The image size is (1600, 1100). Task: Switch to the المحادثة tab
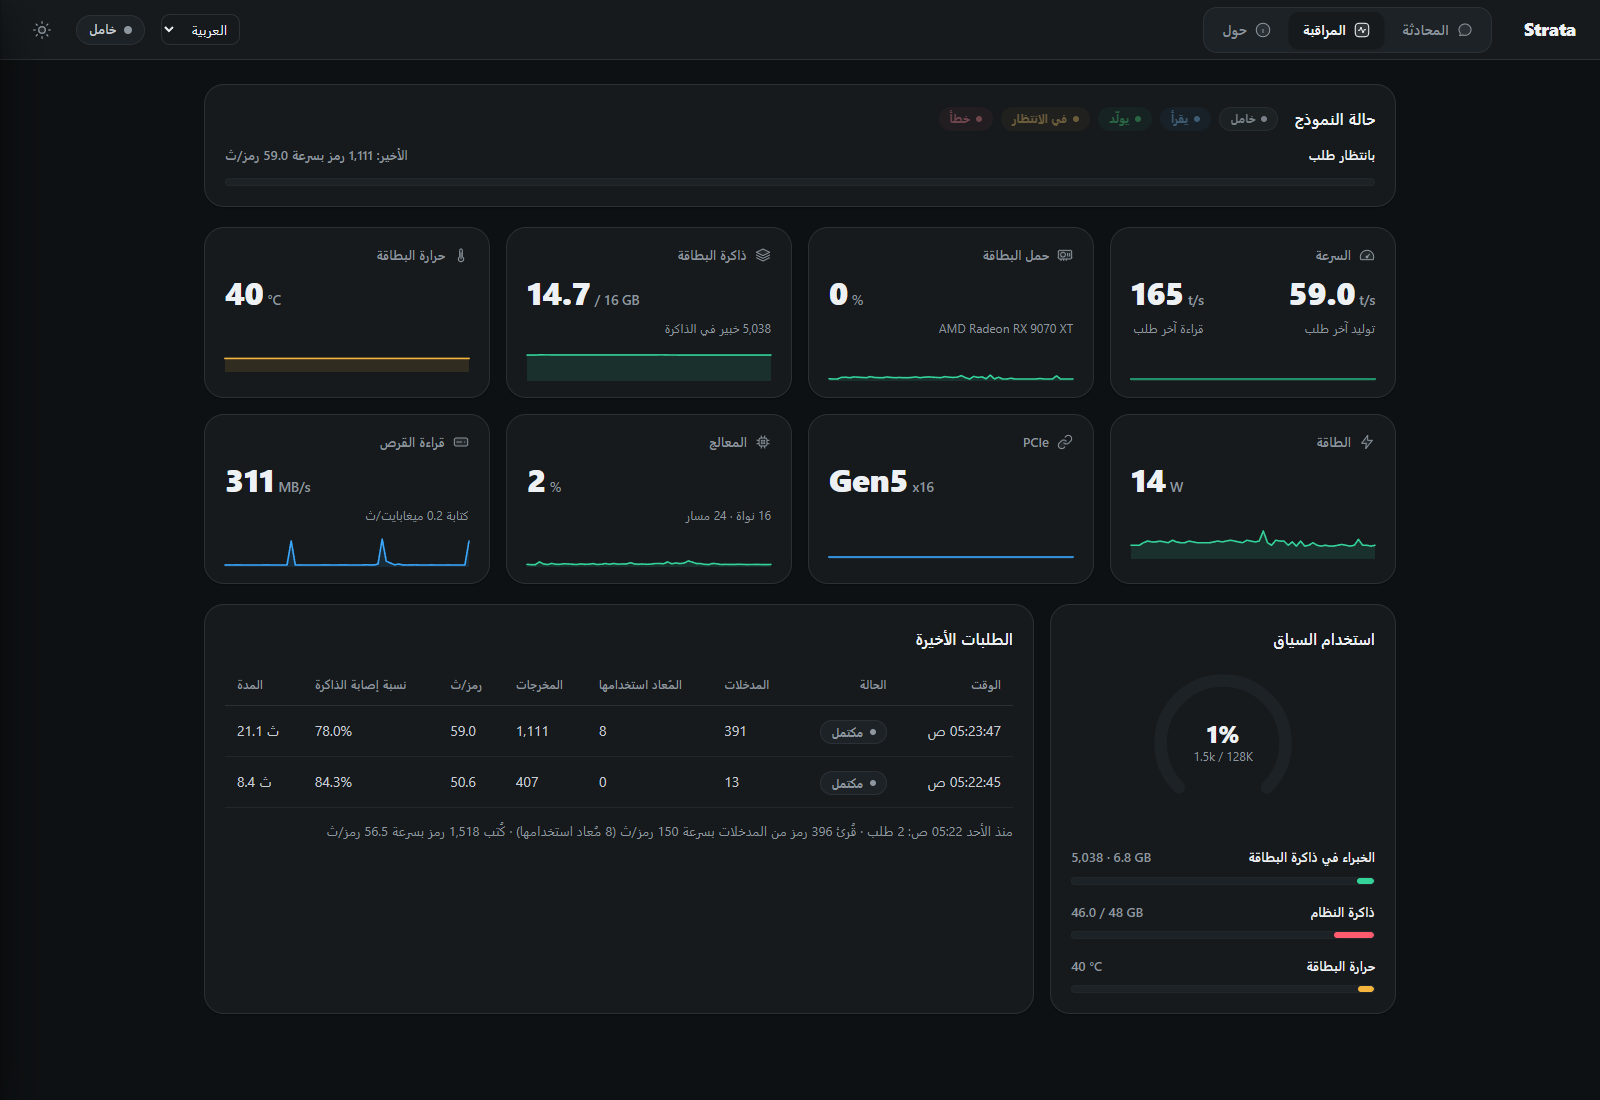[1436, 30]
